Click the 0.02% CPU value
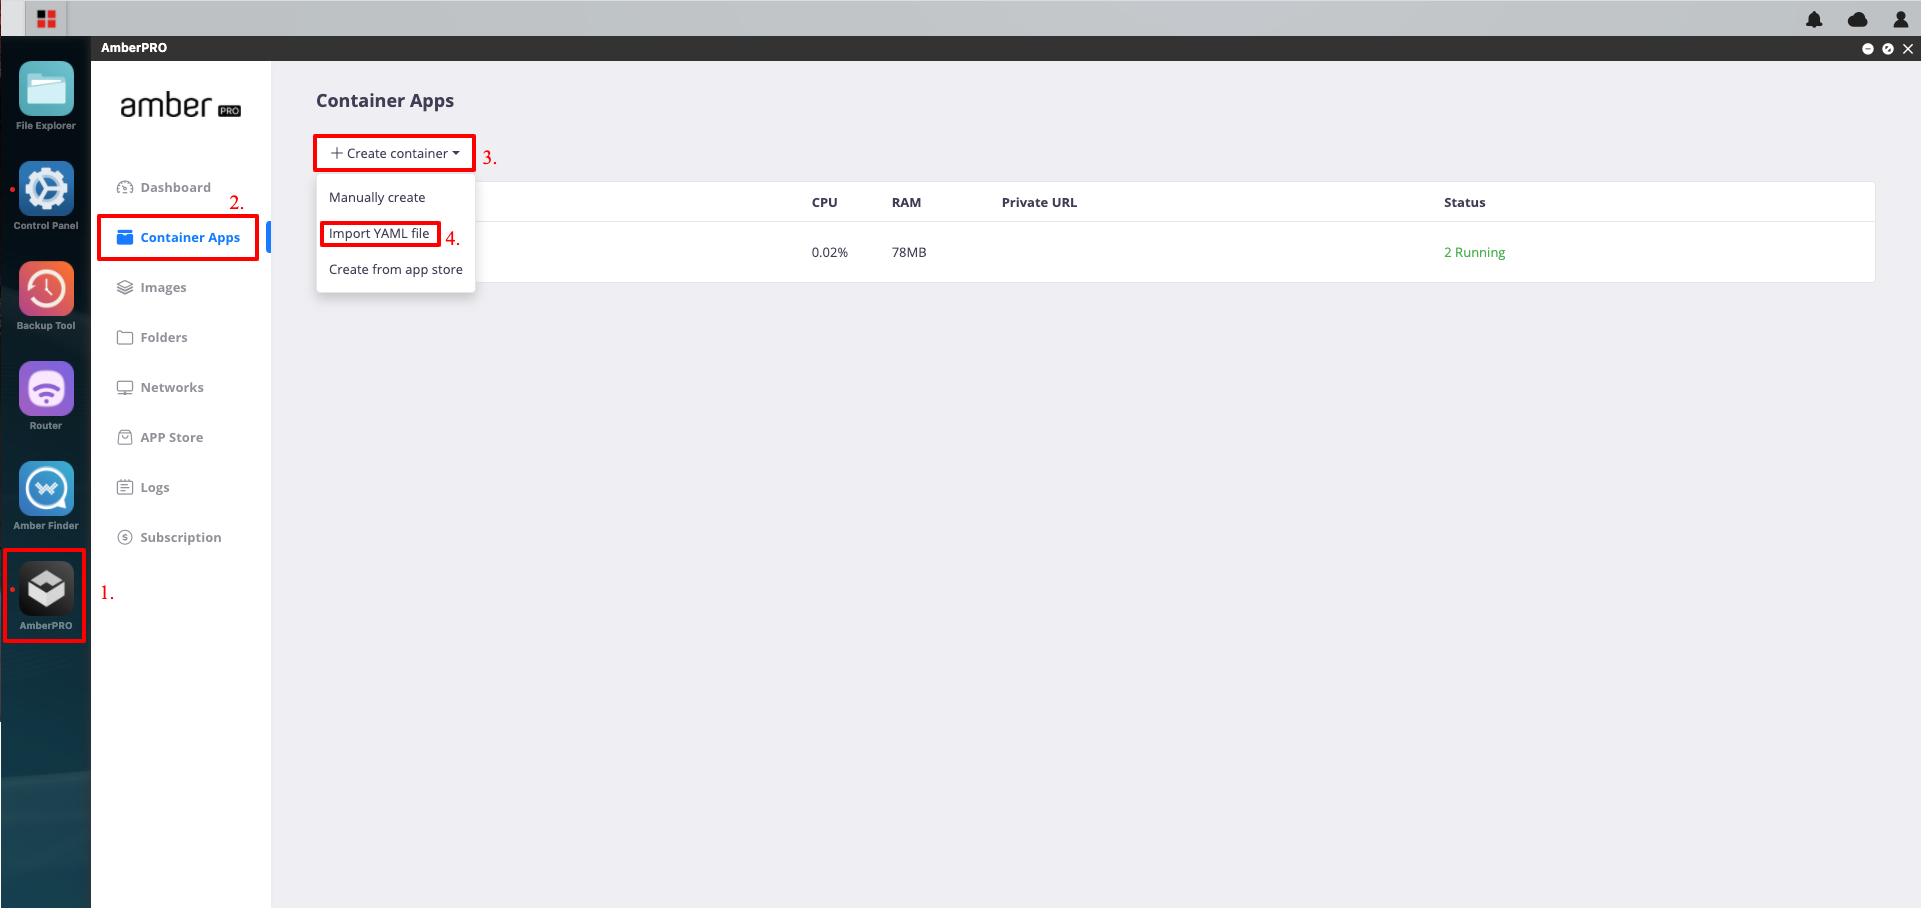The height and width of the screenshot is (908, 1921). pos(829,252)
